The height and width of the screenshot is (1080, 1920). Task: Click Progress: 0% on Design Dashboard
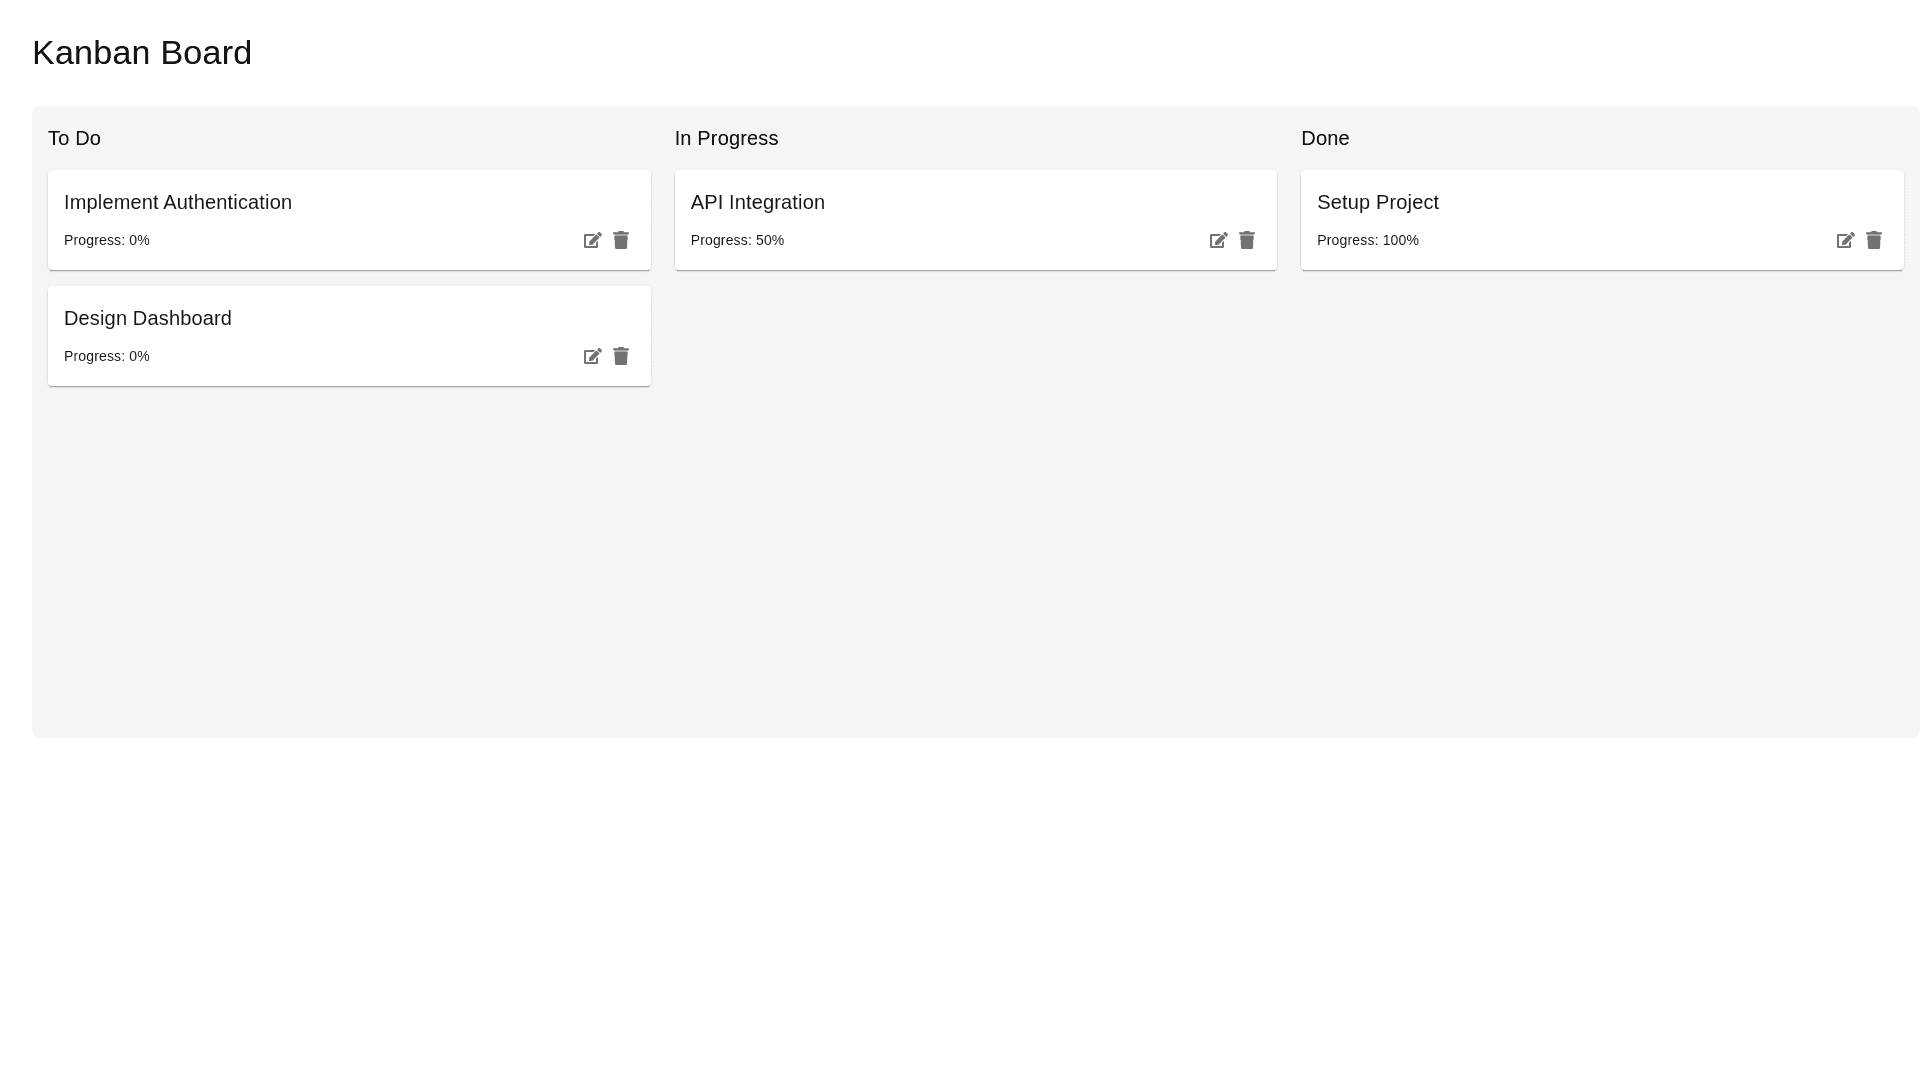point(107,356)
